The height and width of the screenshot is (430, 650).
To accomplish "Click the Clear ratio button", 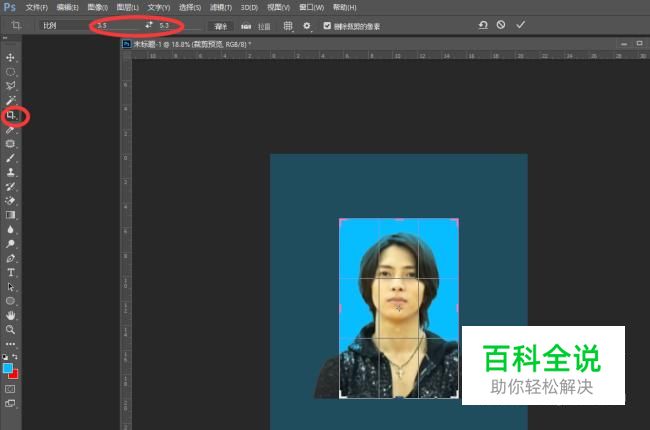I will 220,27.
